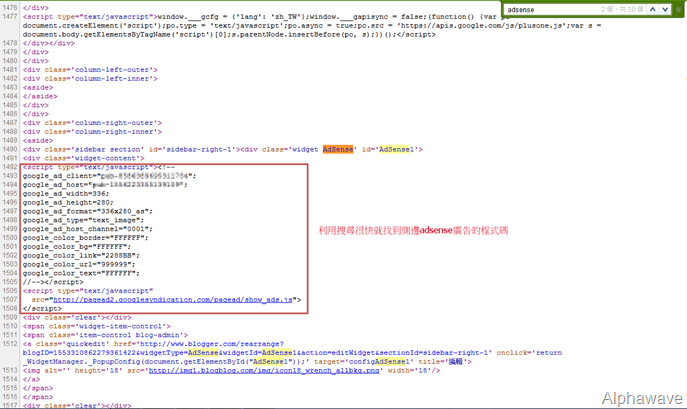Click the google_color_border="FFFFFF"; line
The width and height of the screenshot is (687, 409).
coord(85,238)
